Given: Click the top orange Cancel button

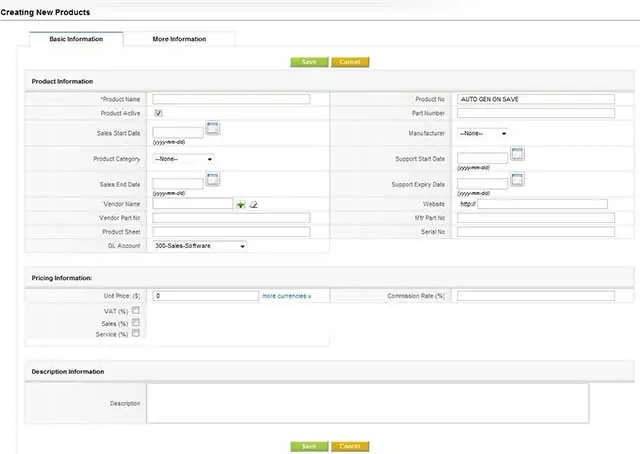Looking at the screenshot, I should click(x=350, y=62).
